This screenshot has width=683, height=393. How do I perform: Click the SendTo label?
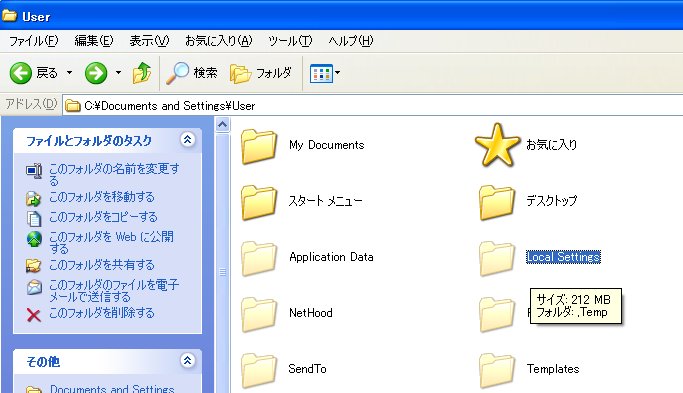pyautogui.click(x=308, y=369)
